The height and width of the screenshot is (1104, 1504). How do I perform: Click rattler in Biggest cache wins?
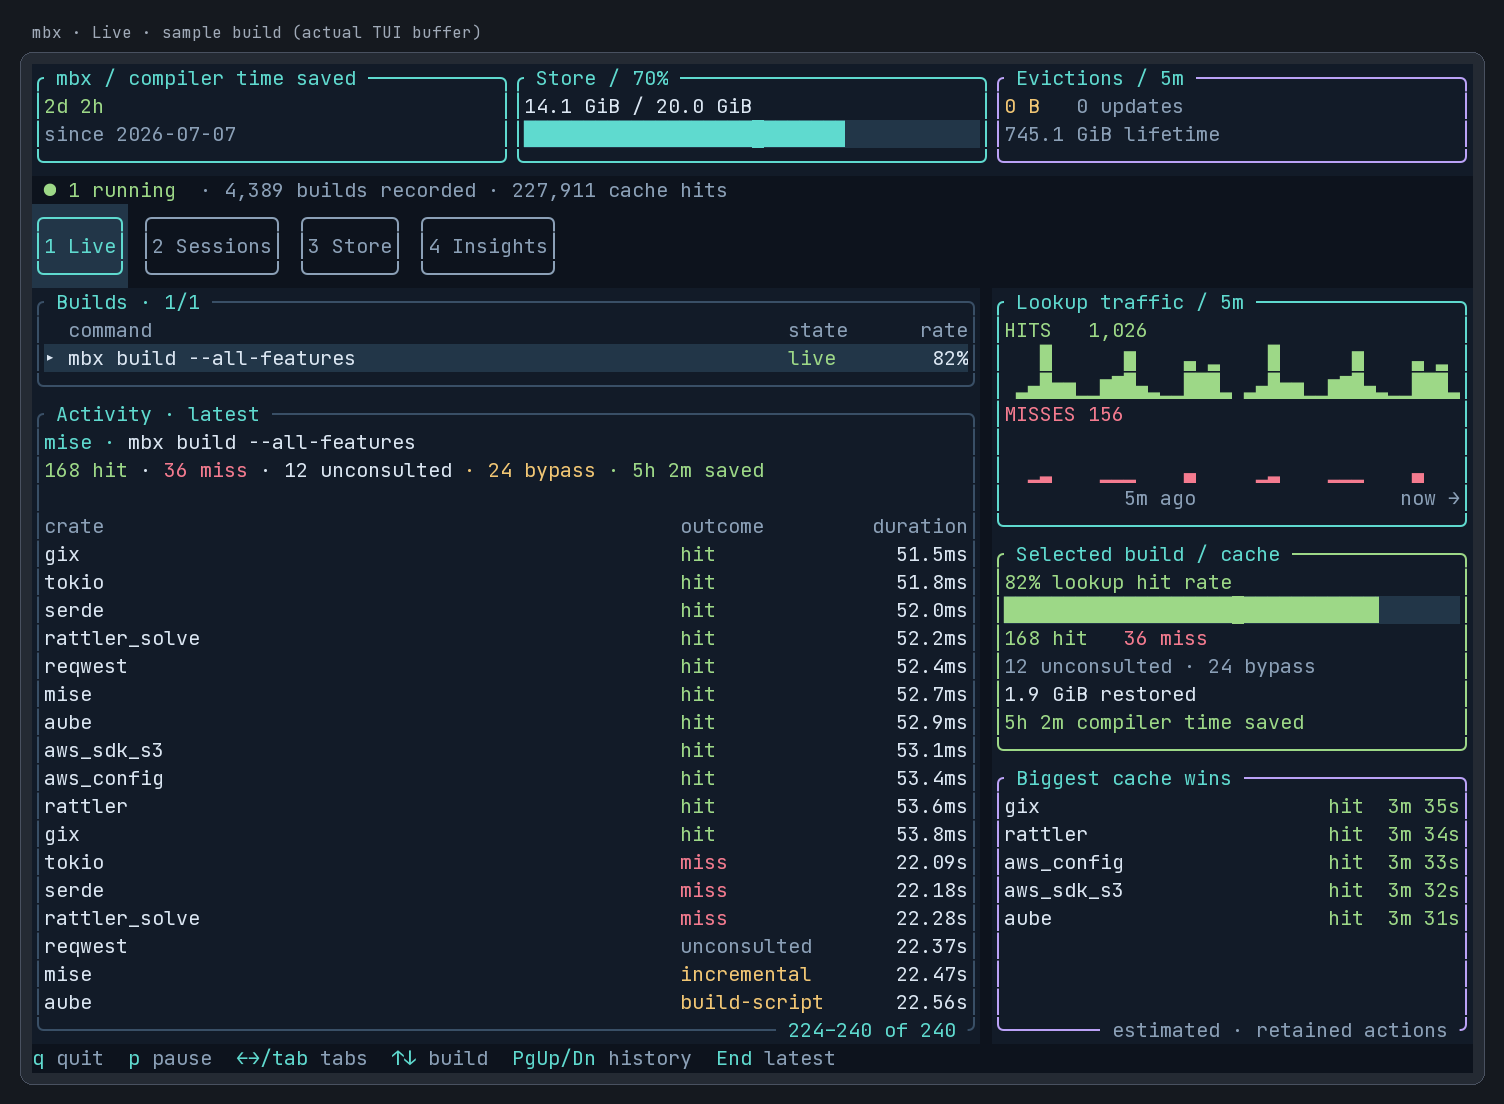[1232, 834]
